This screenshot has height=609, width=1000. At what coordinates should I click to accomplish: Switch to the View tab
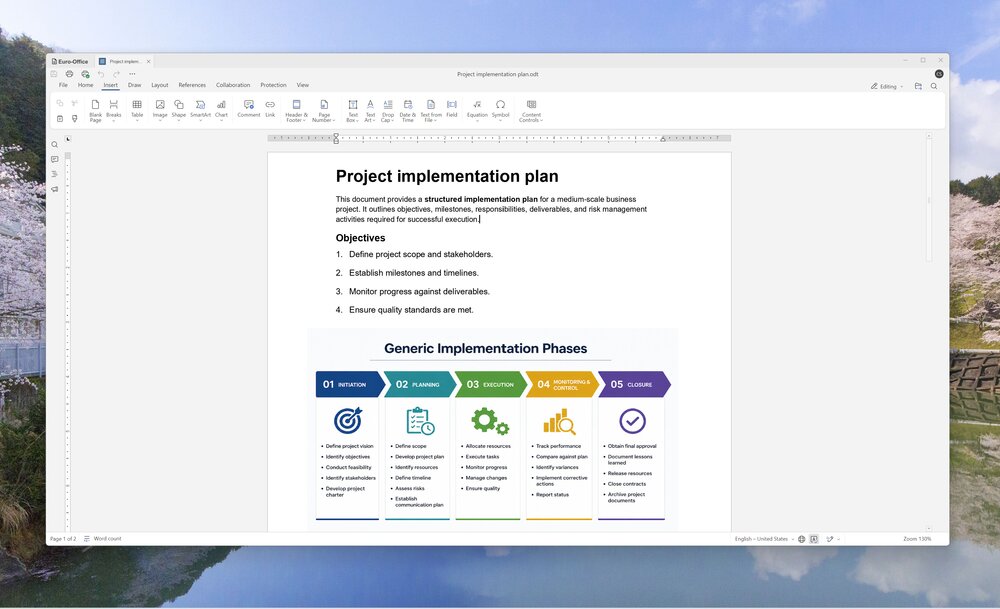click(302, 85)
